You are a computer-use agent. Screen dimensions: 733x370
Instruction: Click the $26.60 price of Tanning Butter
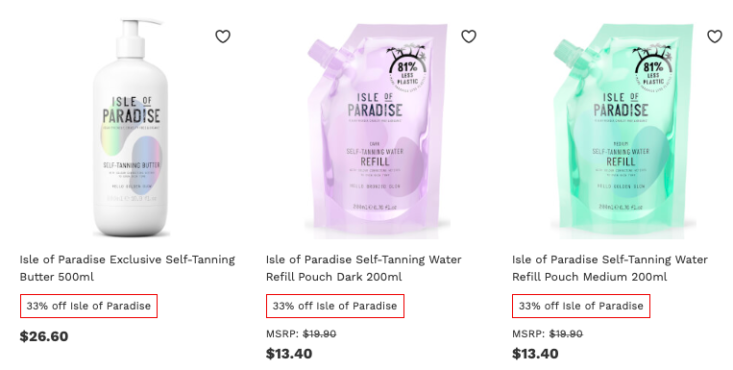(x=44, y=336)
